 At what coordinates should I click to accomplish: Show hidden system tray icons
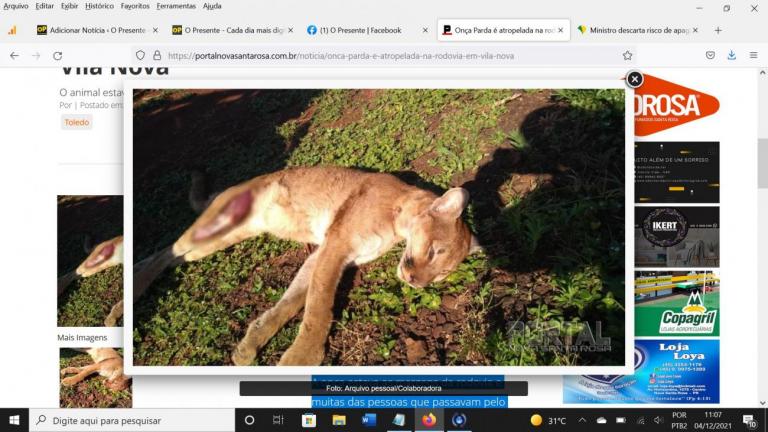[582, 420]
